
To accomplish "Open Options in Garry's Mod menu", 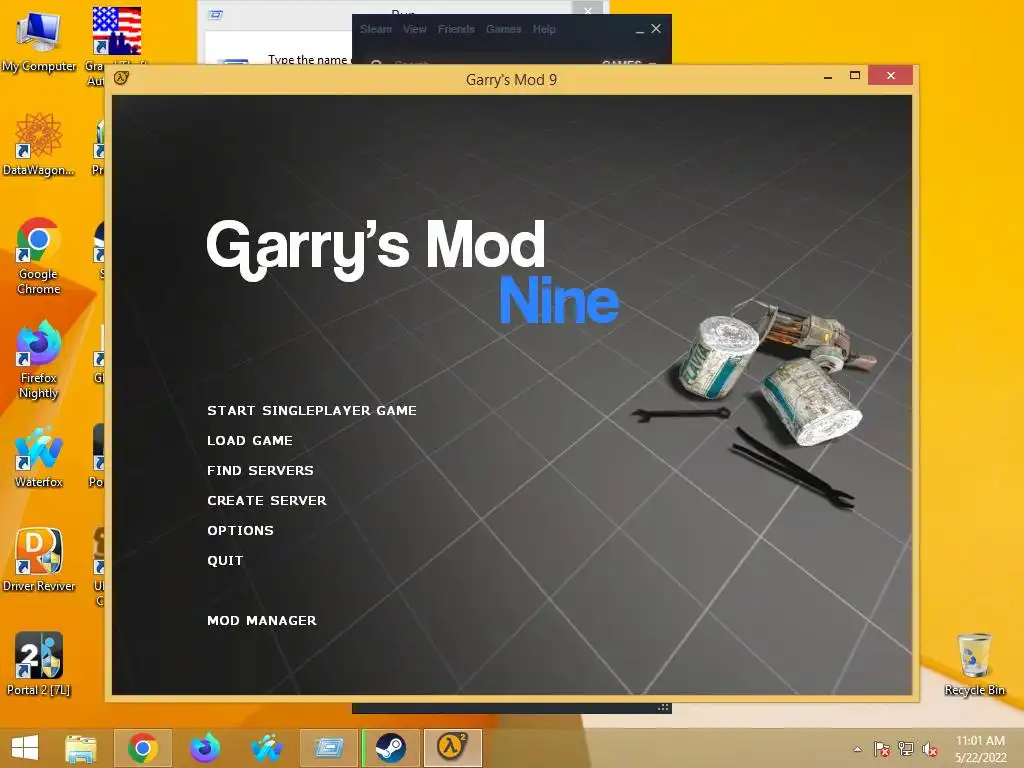I will tap(240, 531).
